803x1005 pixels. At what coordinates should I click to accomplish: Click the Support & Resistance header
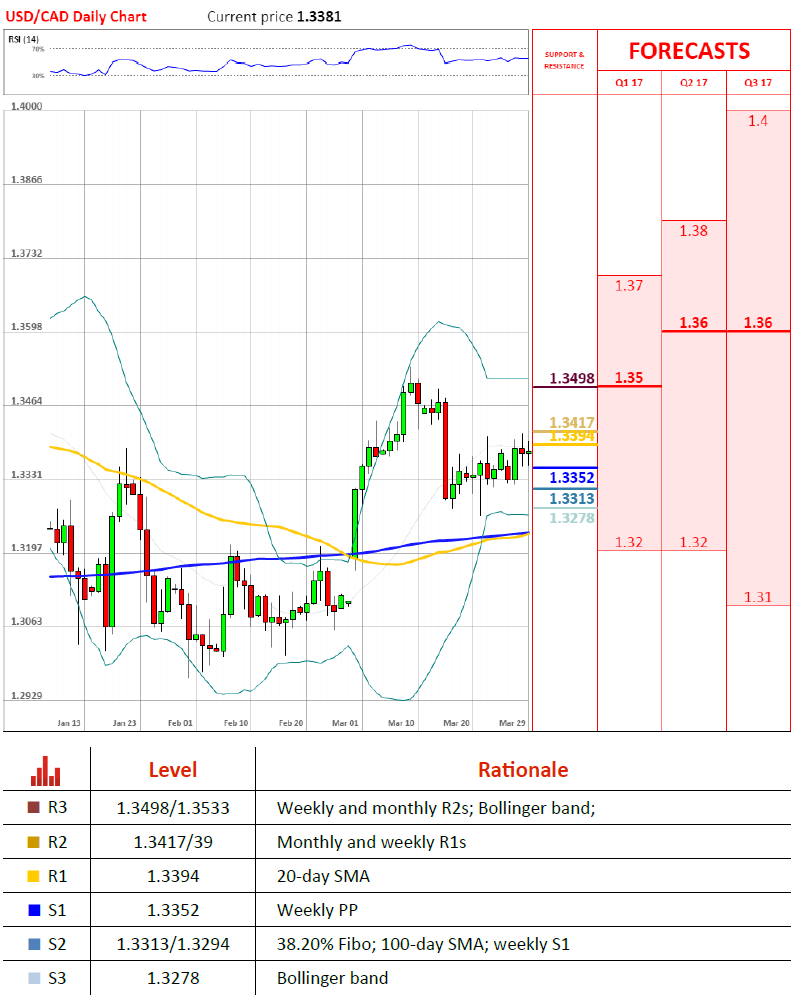564,60
